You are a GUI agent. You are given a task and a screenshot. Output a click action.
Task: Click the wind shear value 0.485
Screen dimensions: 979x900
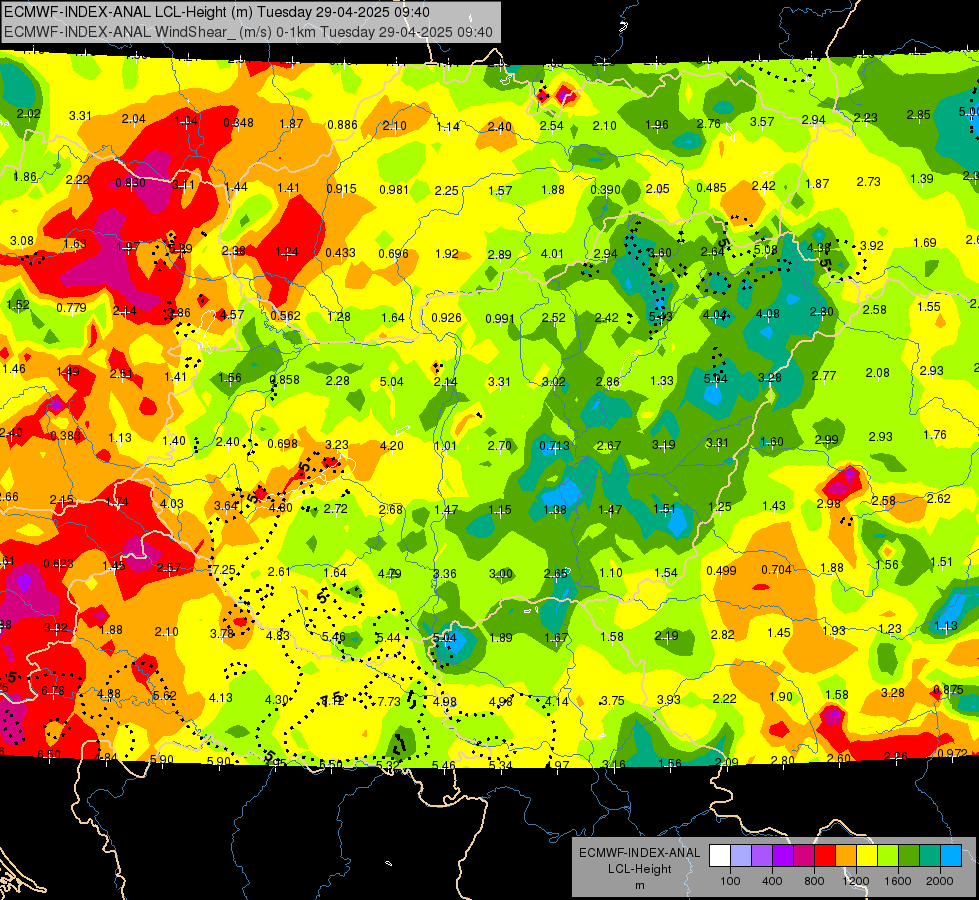711,187
